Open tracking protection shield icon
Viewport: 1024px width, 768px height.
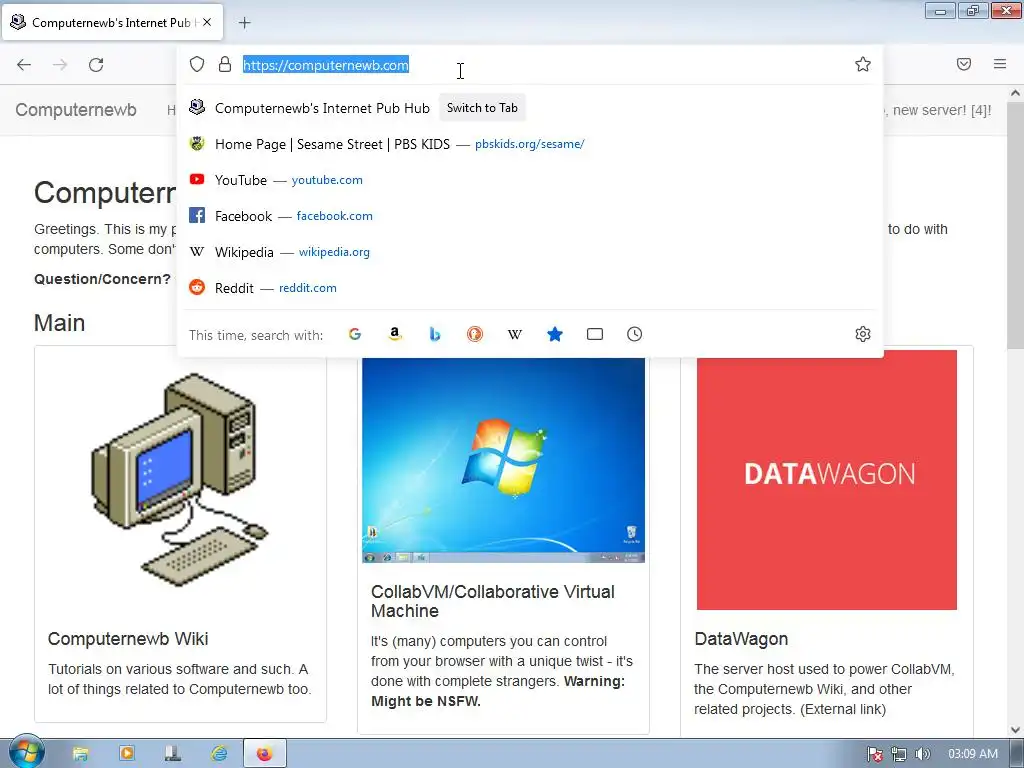click(x=197, y=64)
